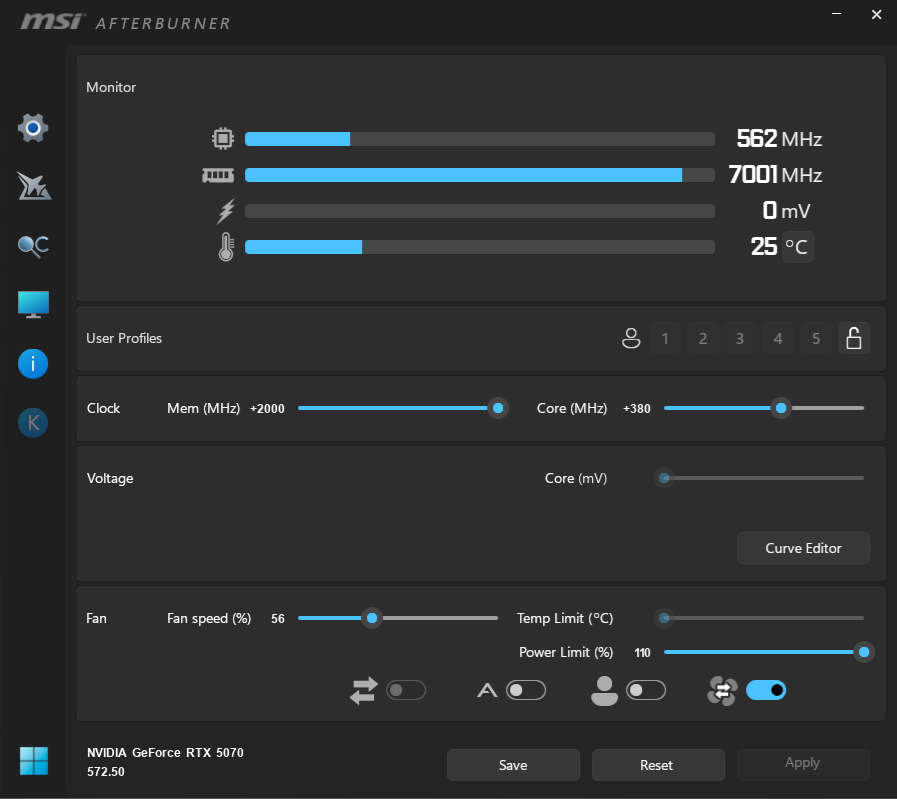This screenshot has height=799, width=897.
Task: Click the user profile person icon
Action: 631,339
